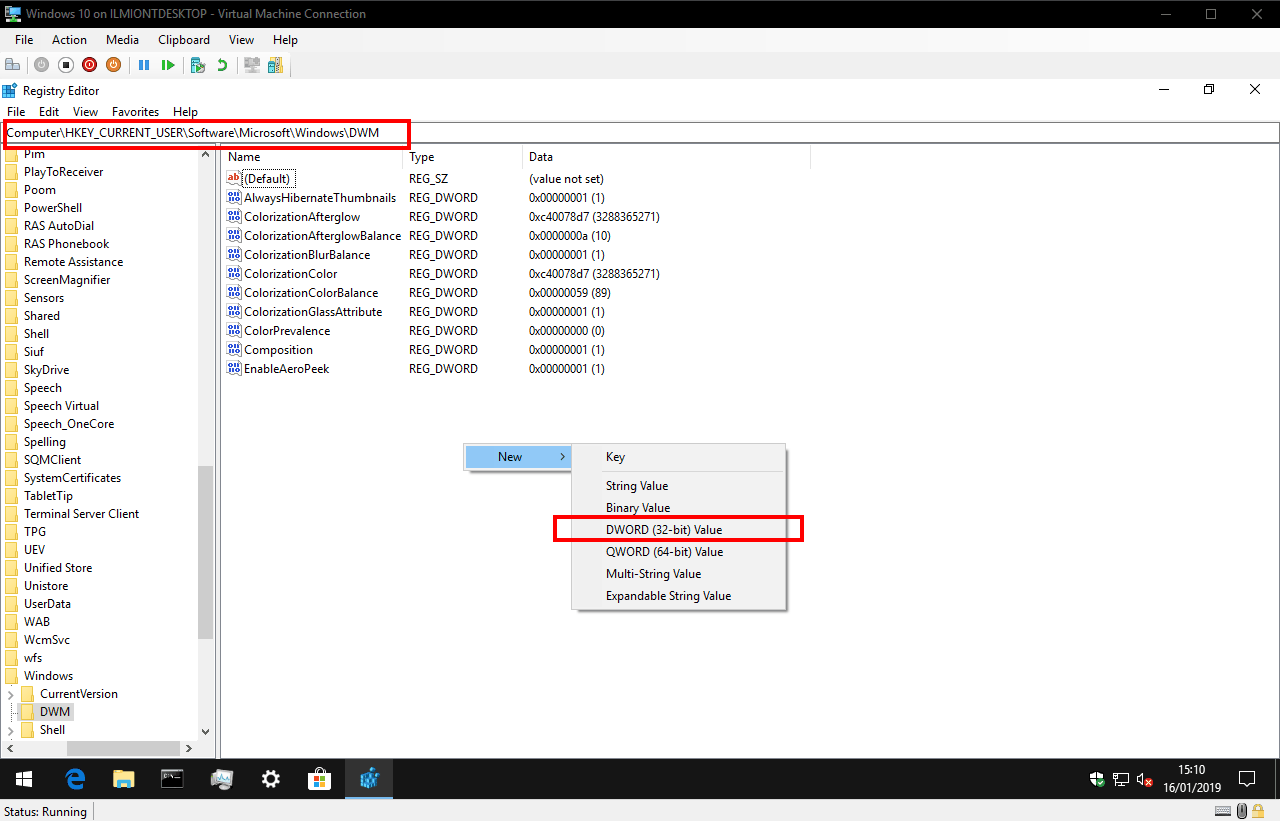Viewport: 1280px width, 821px height.
Task: Open the Clipboard menu
Action: (x=184, y=40)
